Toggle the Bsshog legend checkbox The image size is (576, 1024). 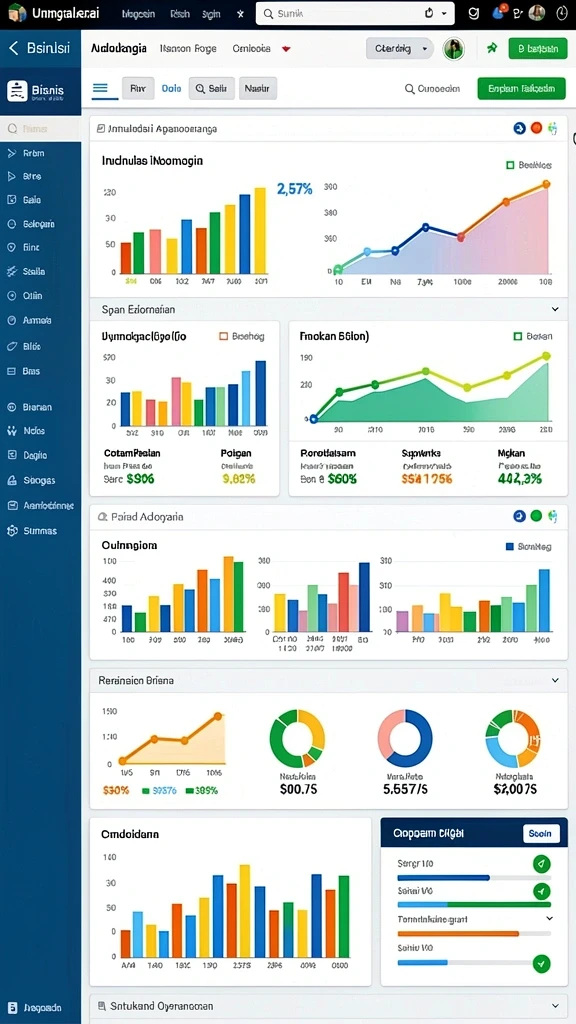(x=223, y=336)
